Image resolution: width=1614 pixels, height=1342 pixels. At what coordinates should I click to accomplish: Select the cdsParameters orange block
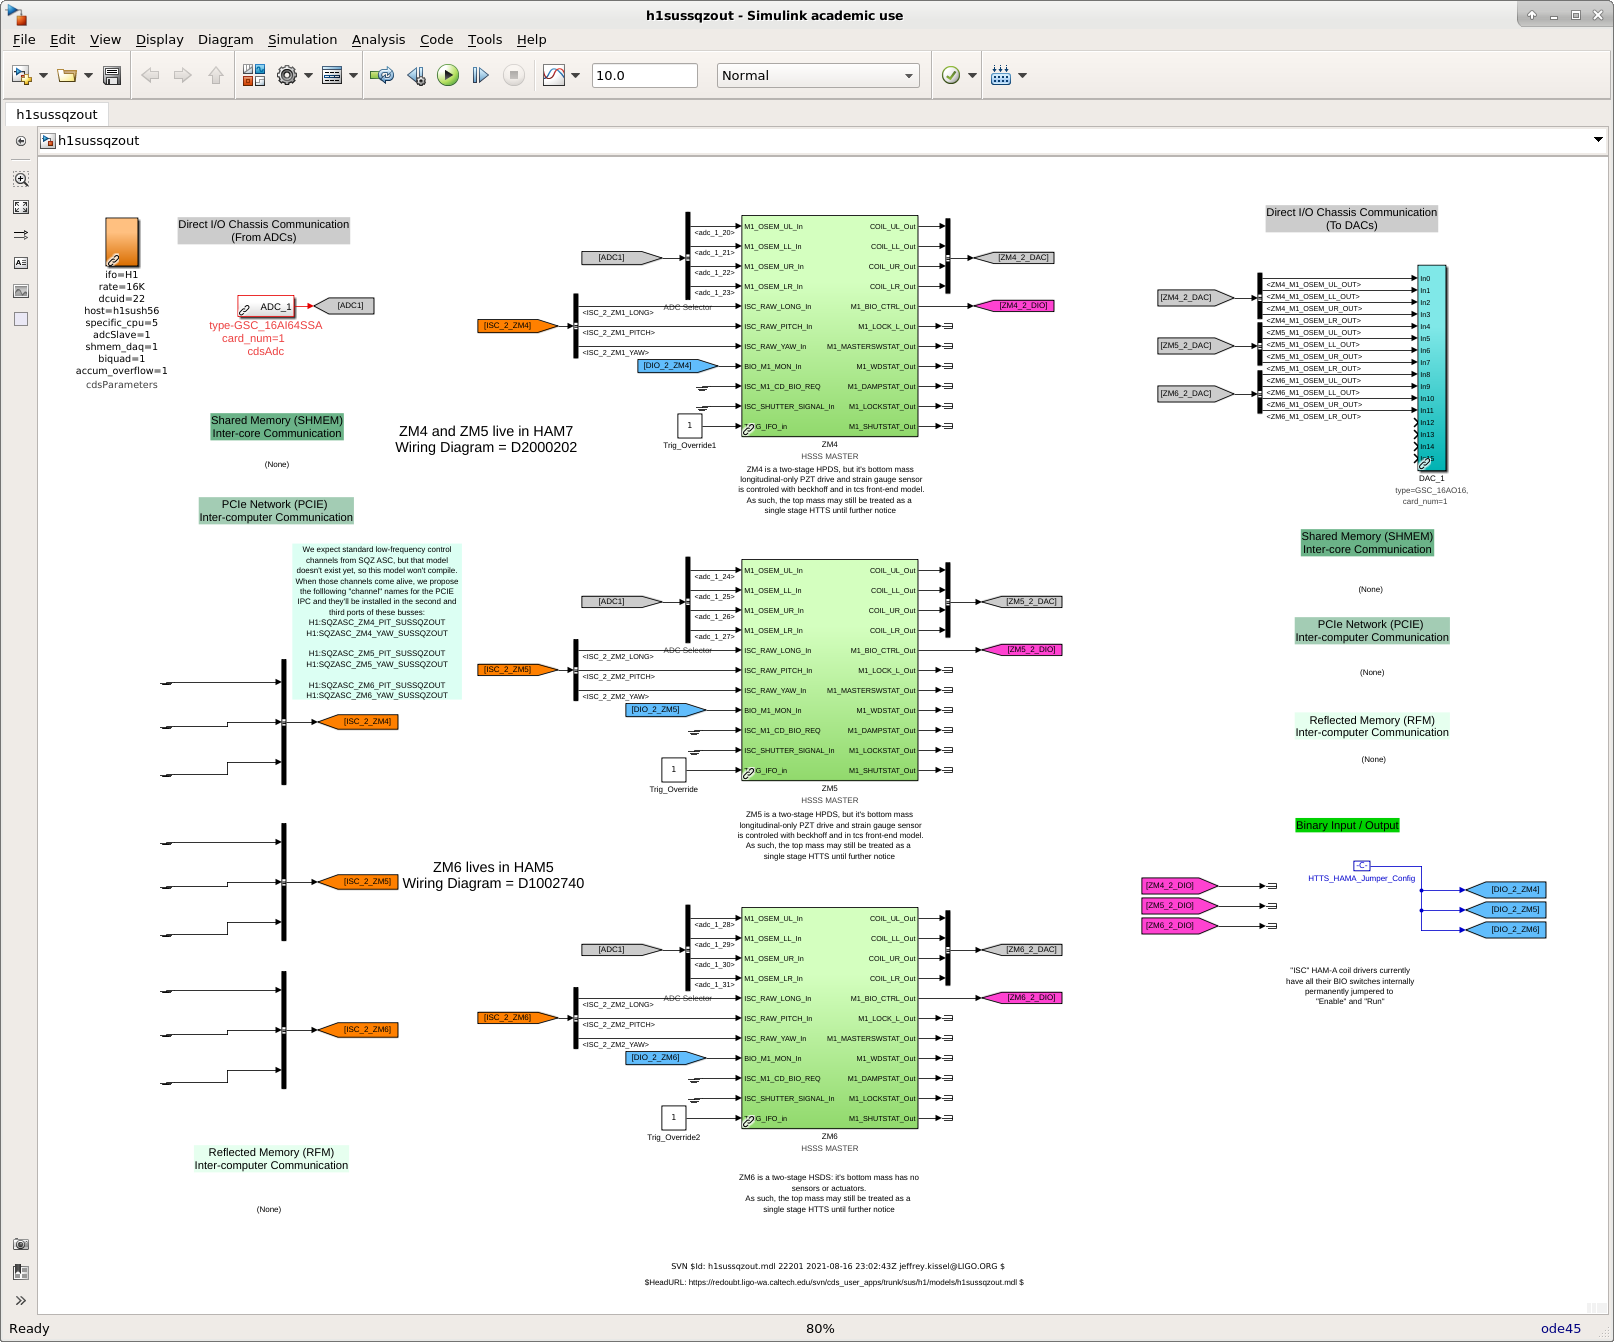coord(122,242)
